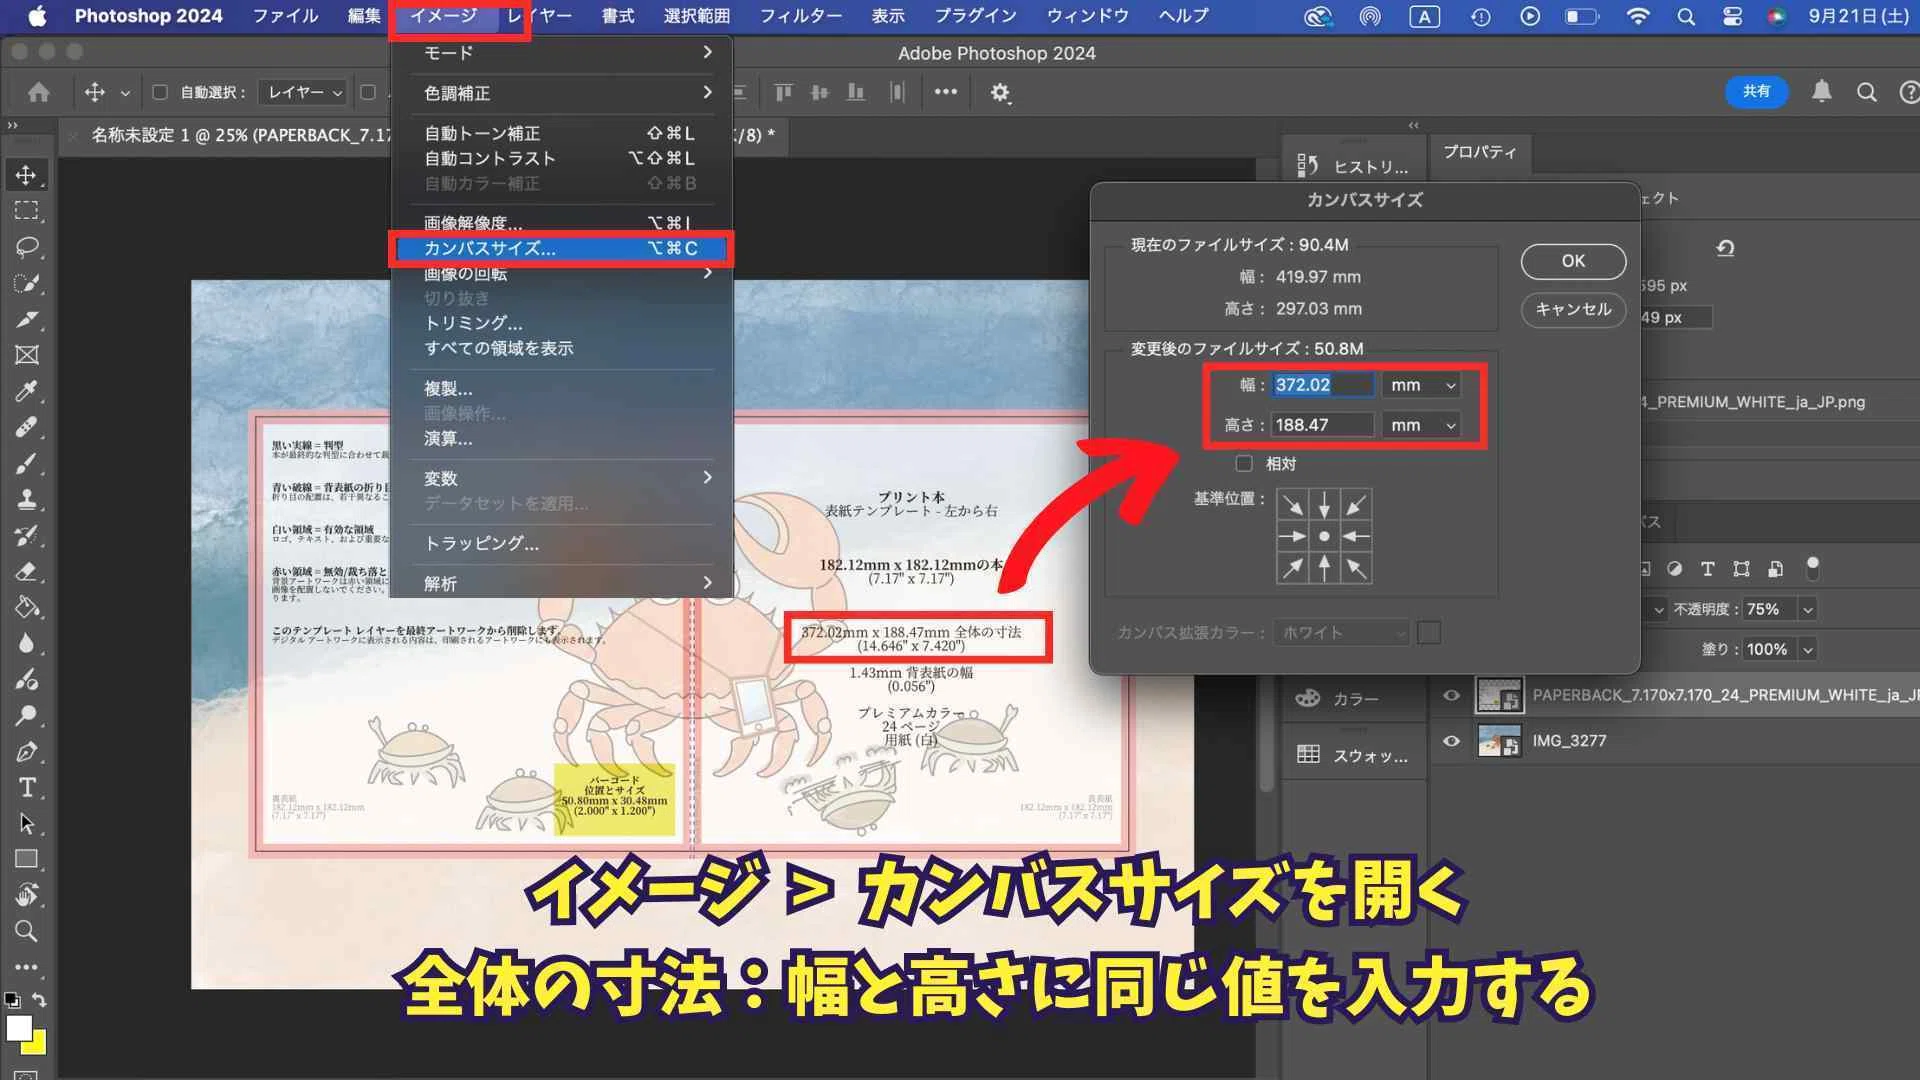Click the background color swatch
Screen dimensions: 1920x1080
[x=38, y=1046]
